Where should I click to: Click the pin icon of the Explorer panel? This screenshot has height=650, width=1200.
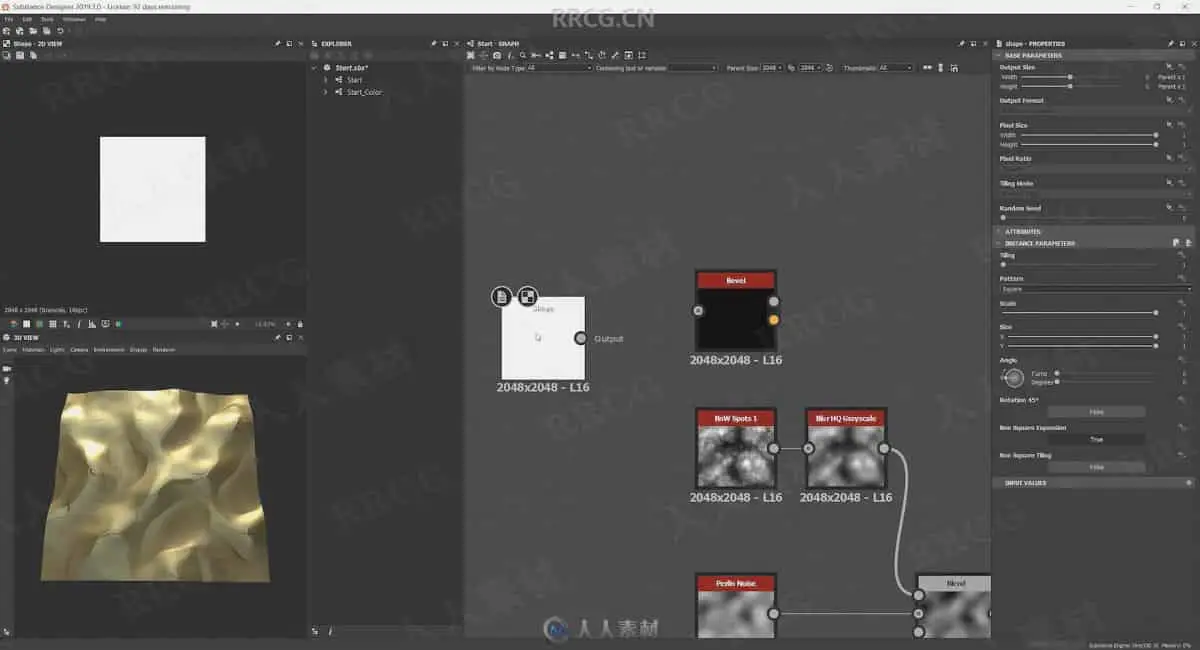[433, 44]
